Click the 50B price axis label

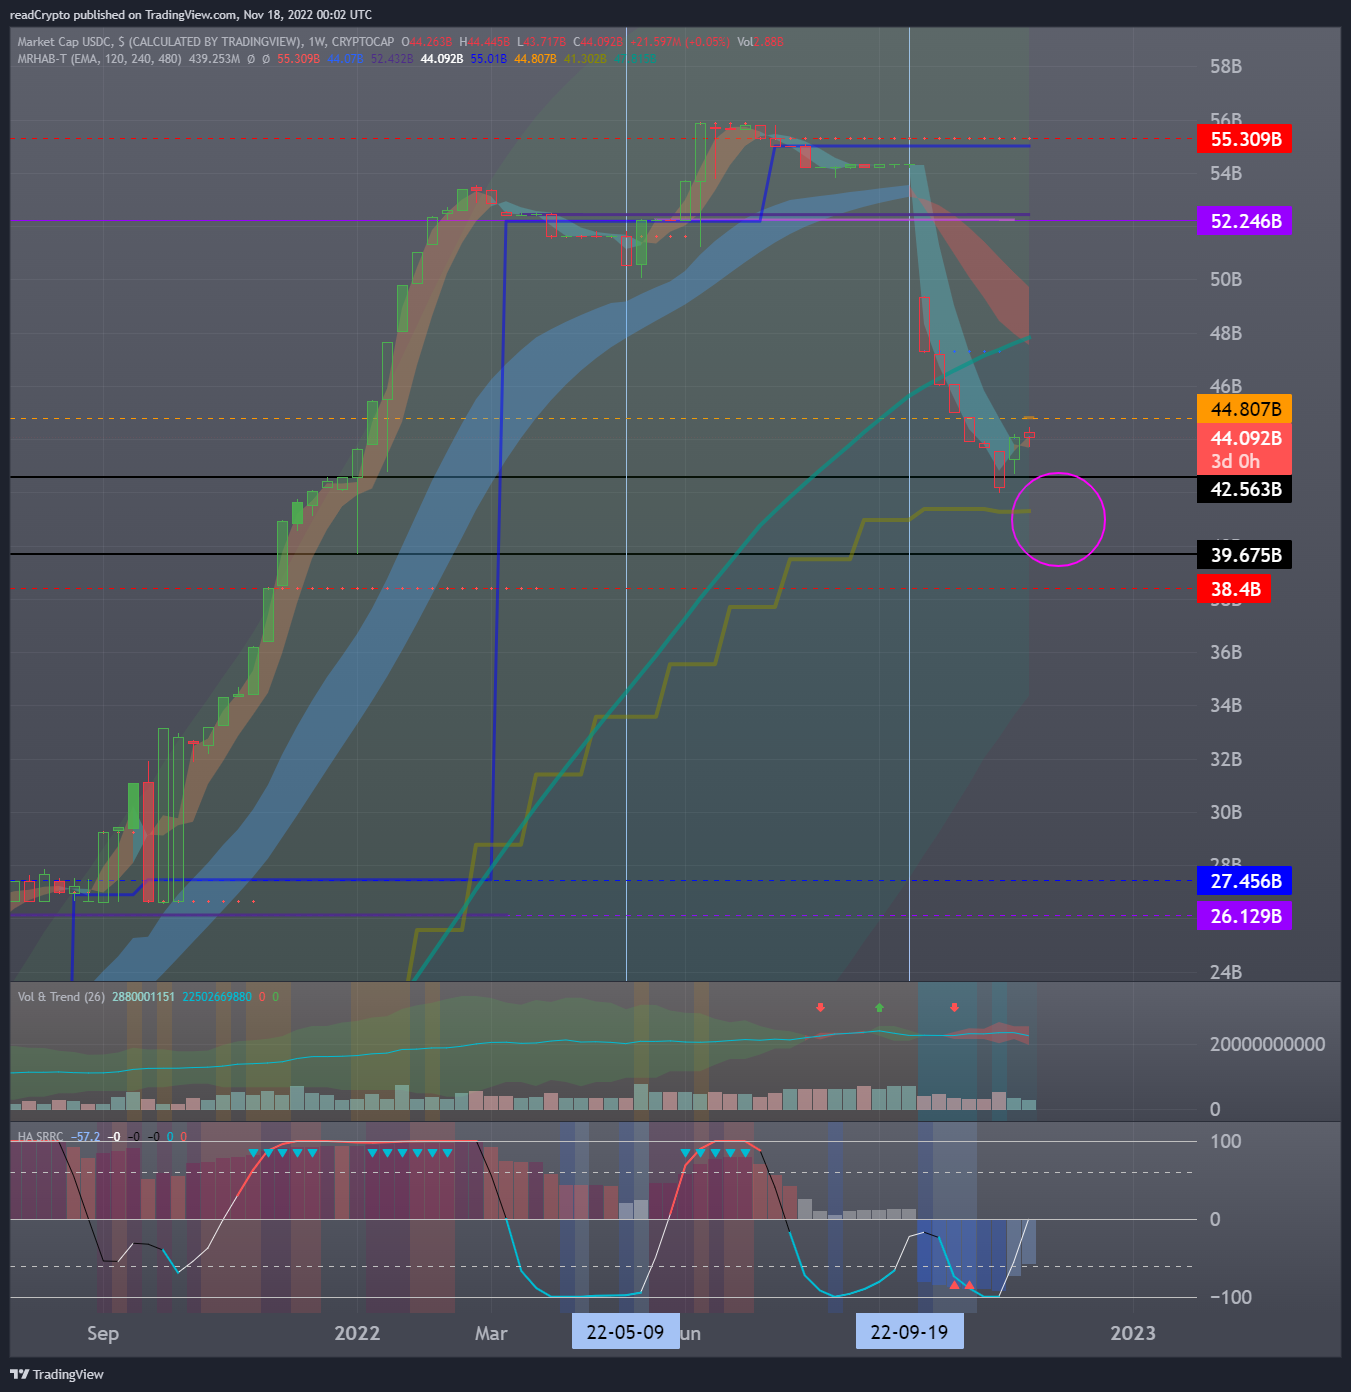pos(1226,279)
